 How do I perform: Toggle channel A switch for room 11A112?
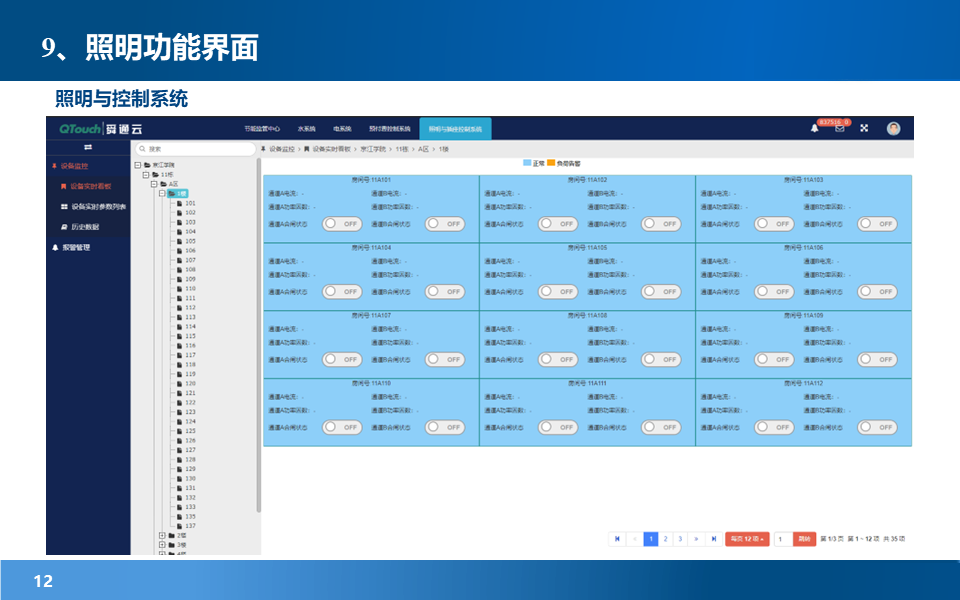[774, 427]
